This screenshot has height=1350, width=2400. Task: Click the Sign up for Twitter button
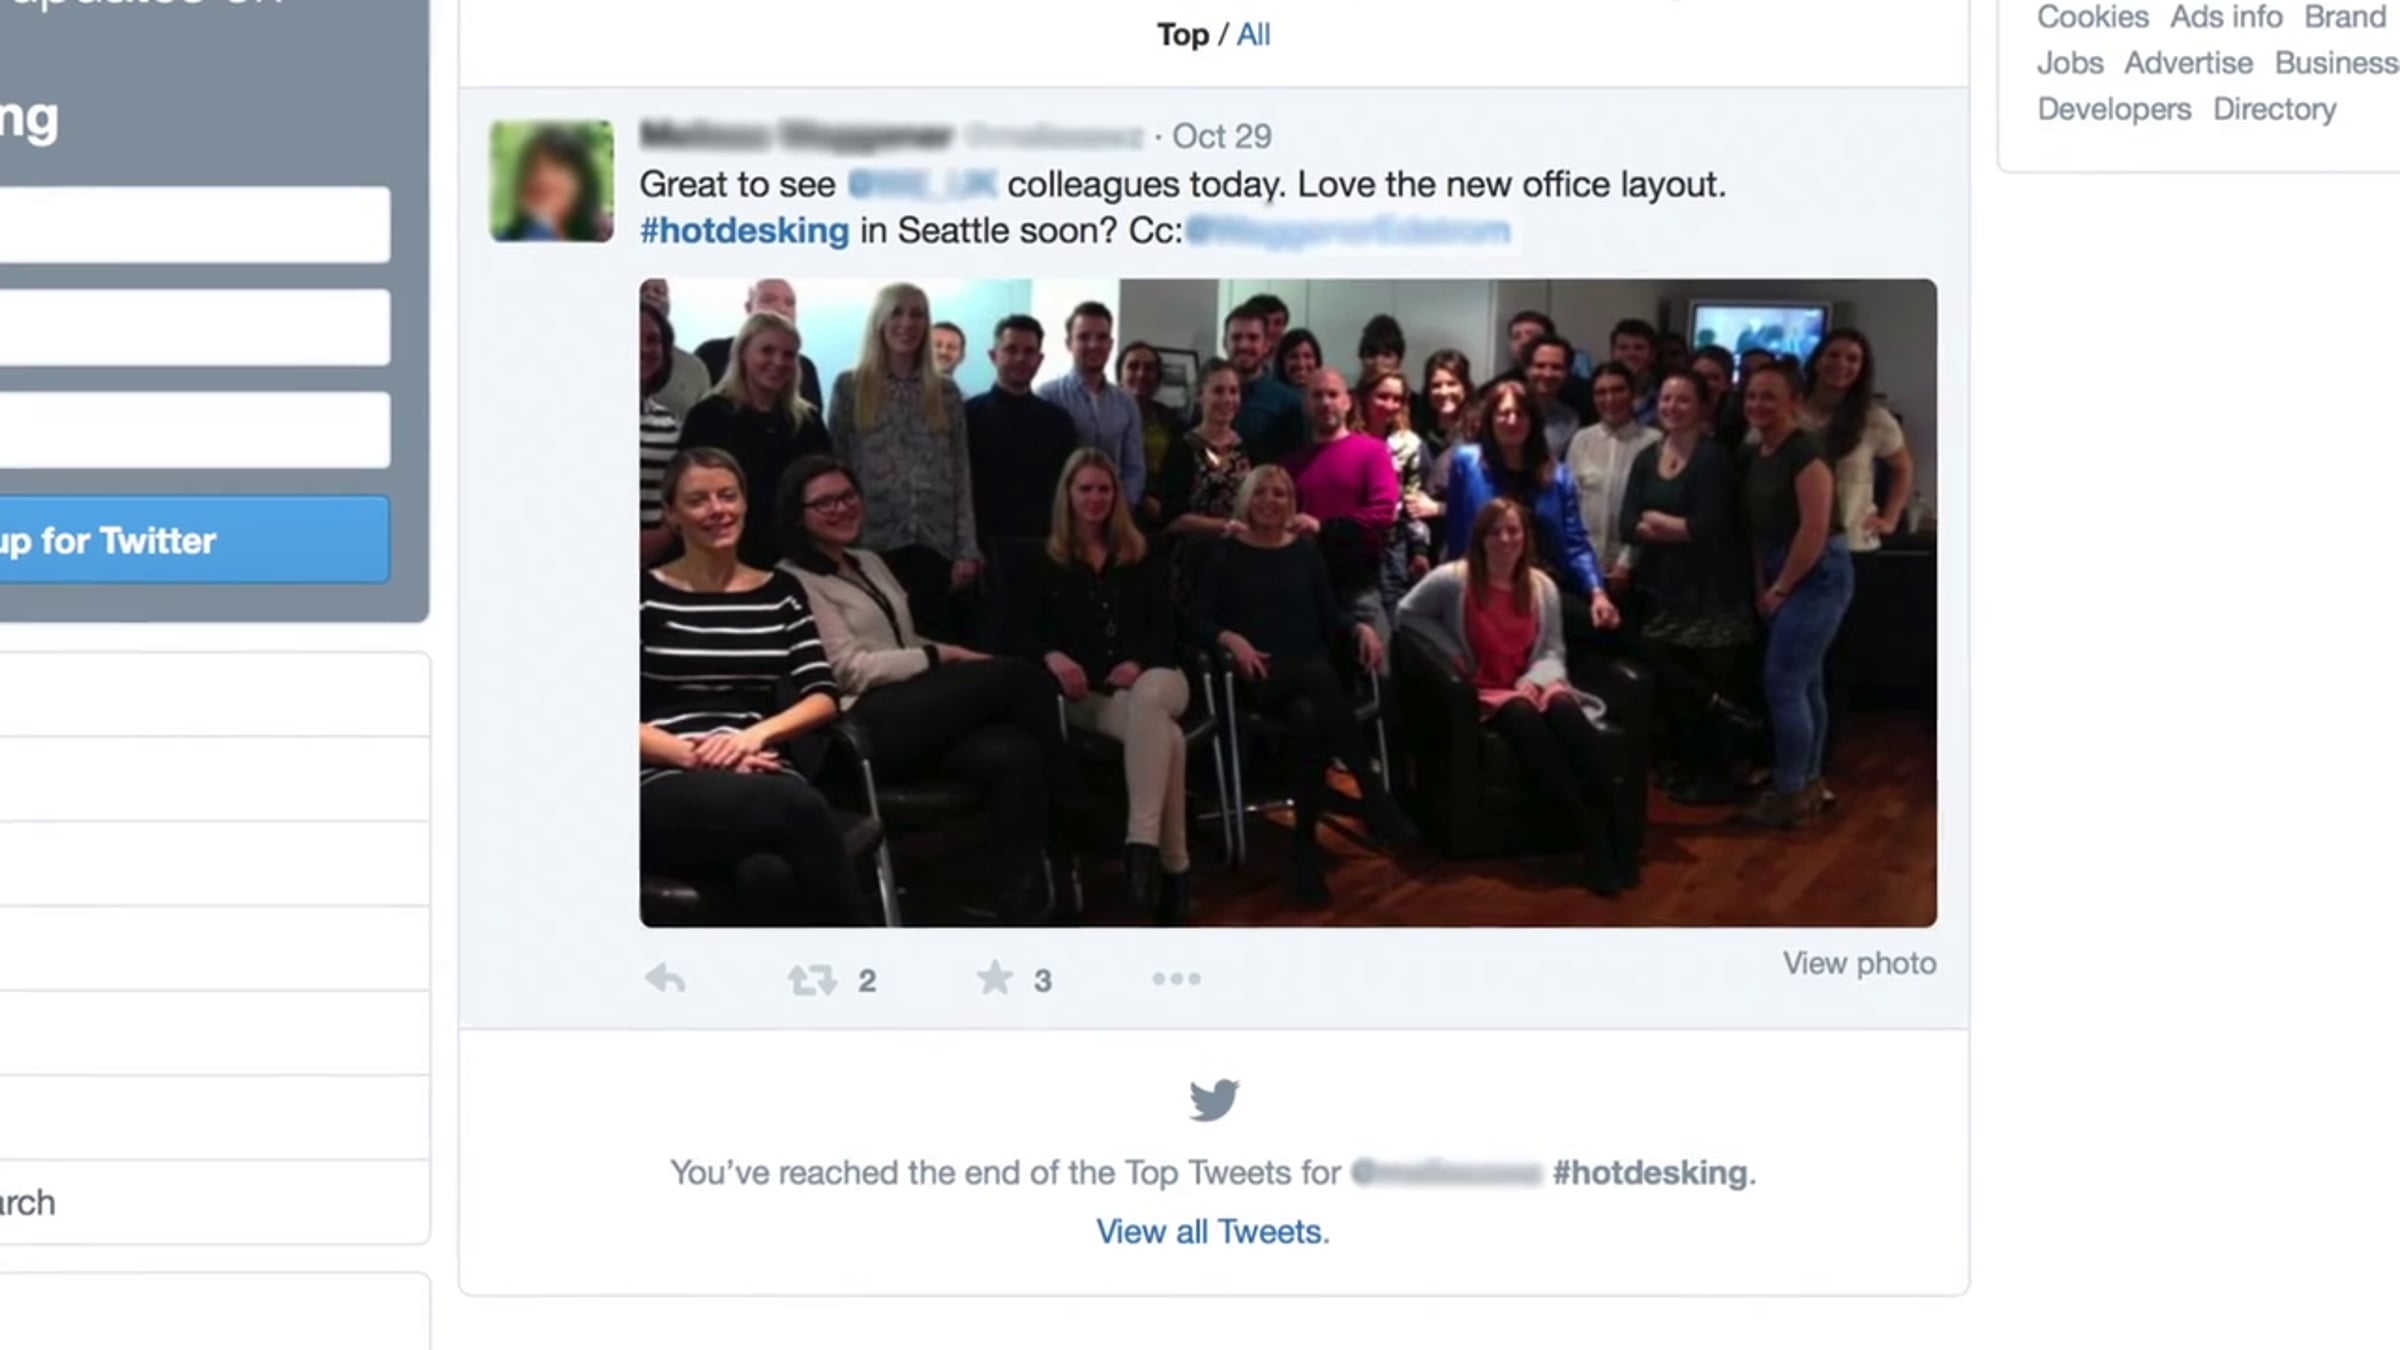[195, 540]
